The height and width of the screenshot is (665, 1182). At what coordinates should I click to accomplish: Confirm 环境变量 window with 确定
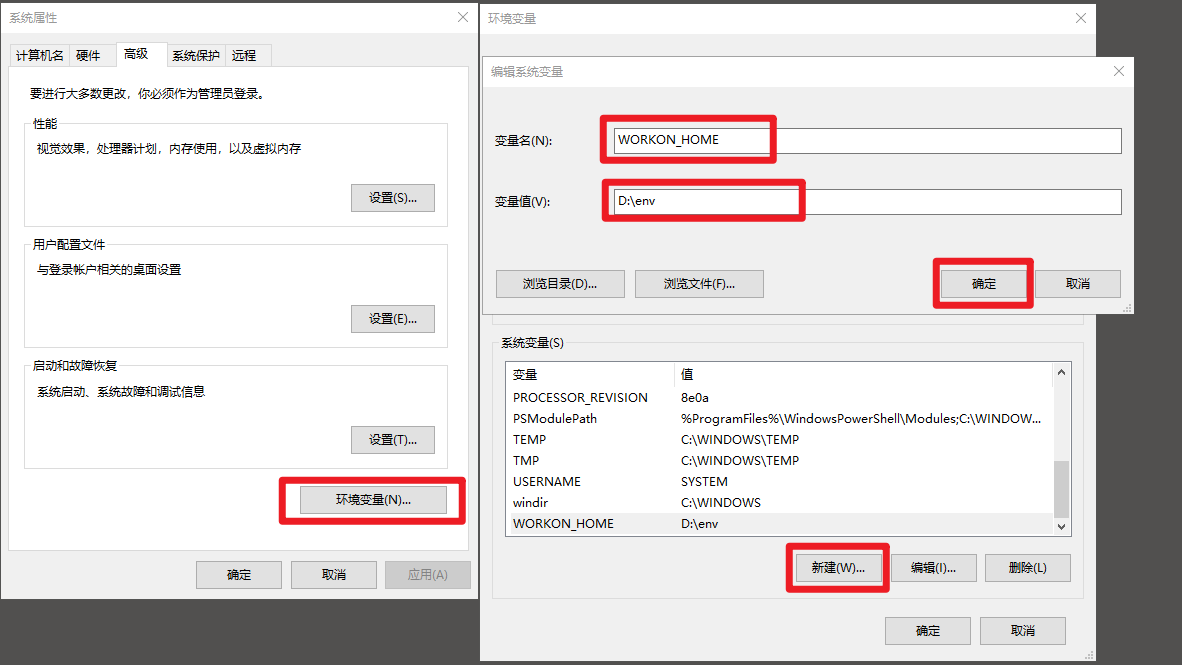point(928,631)
